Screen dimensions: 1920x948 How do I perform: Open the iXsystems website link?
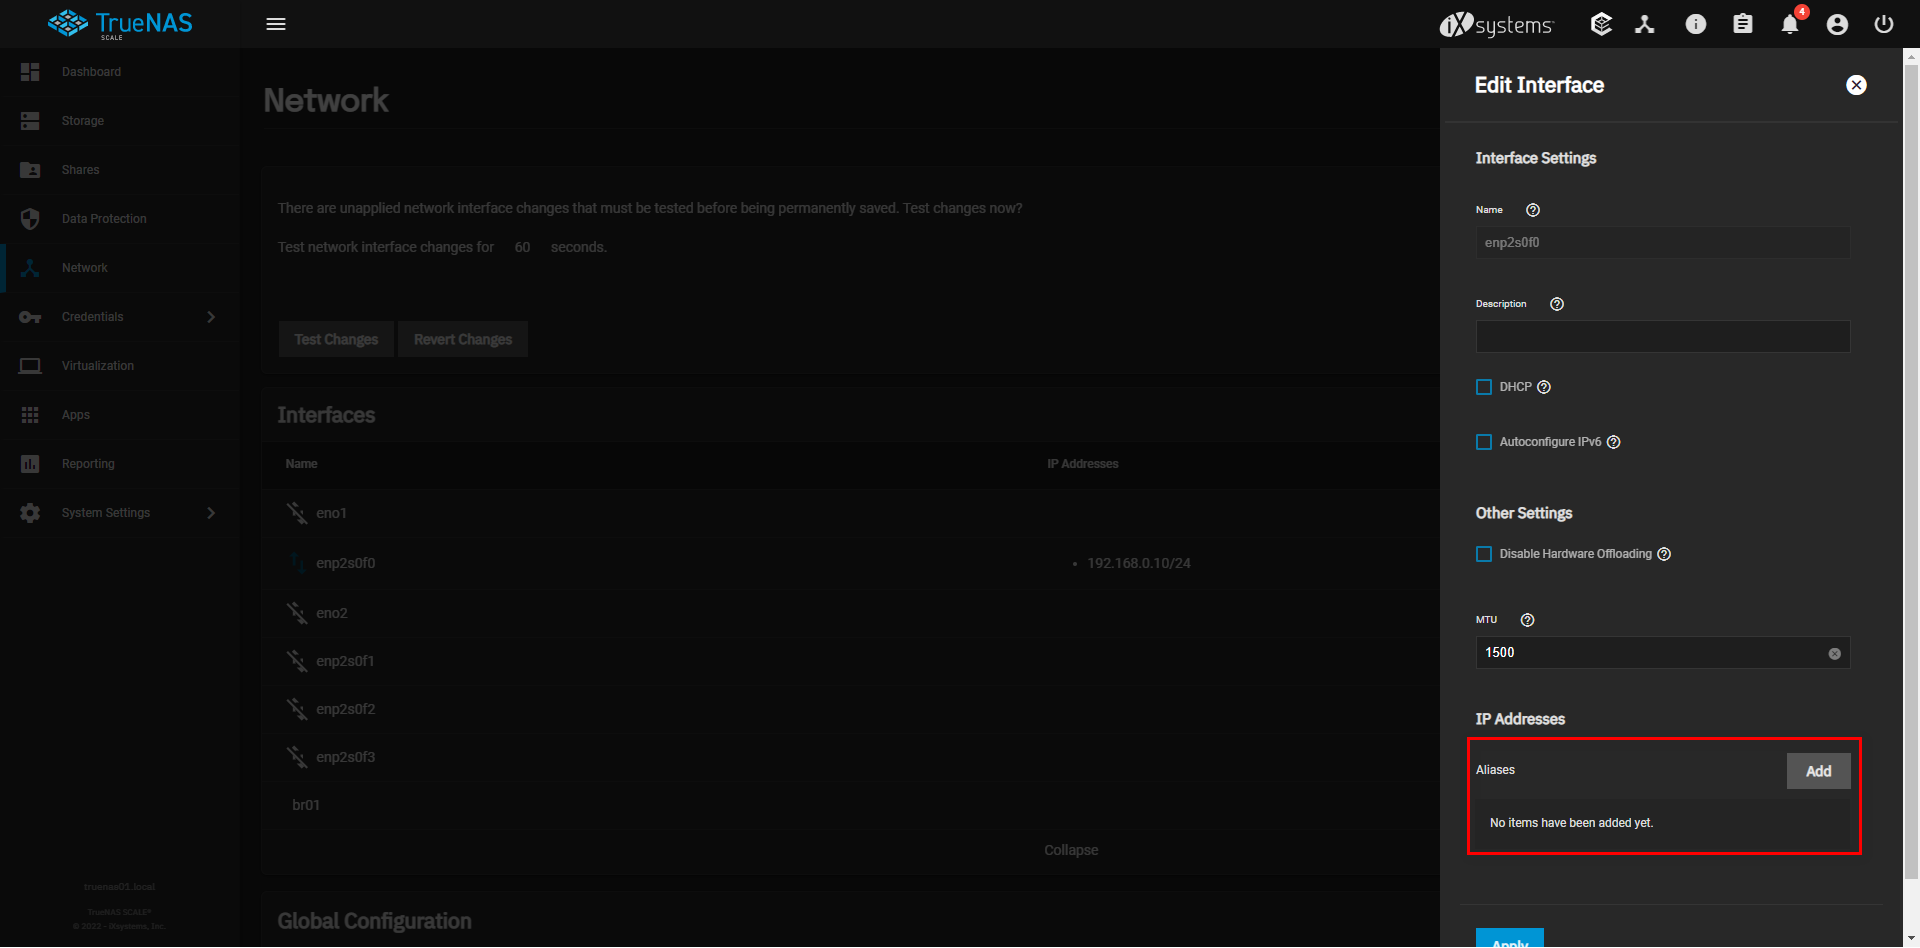[x=1496, y=24]
